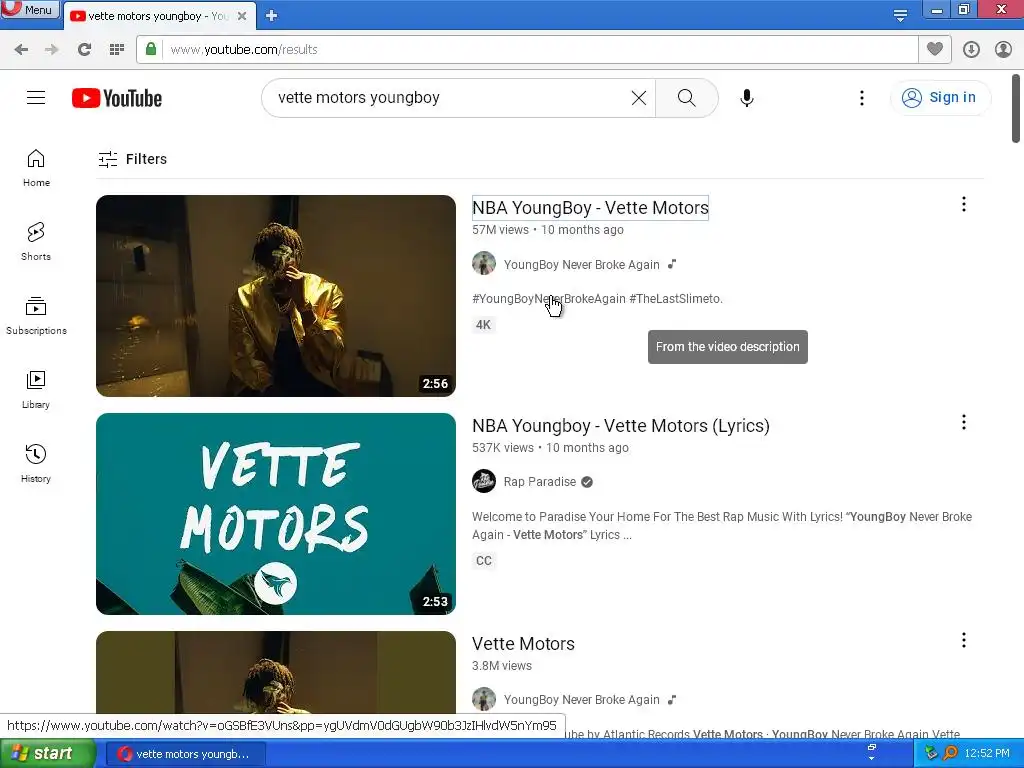Open NBA Youngboy - Vette Motors (Lyrics) title

[x=620, y=426]
